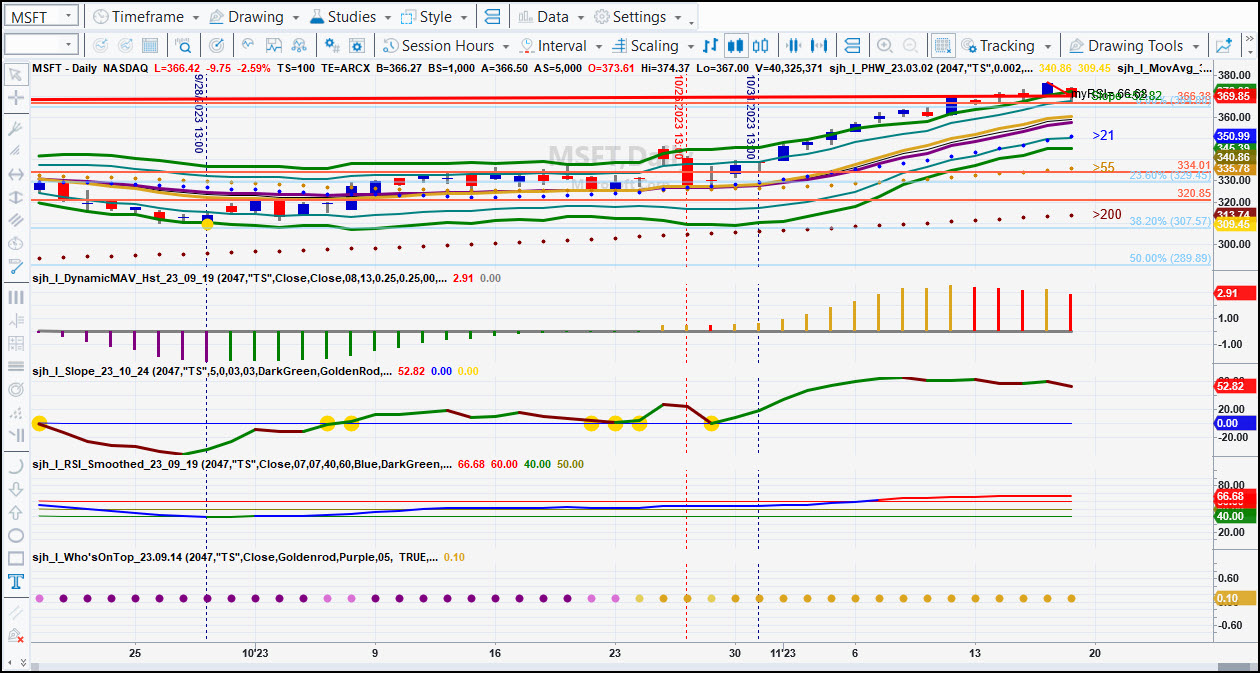Toggle the grid selection mode button

(x=942, y=46)
